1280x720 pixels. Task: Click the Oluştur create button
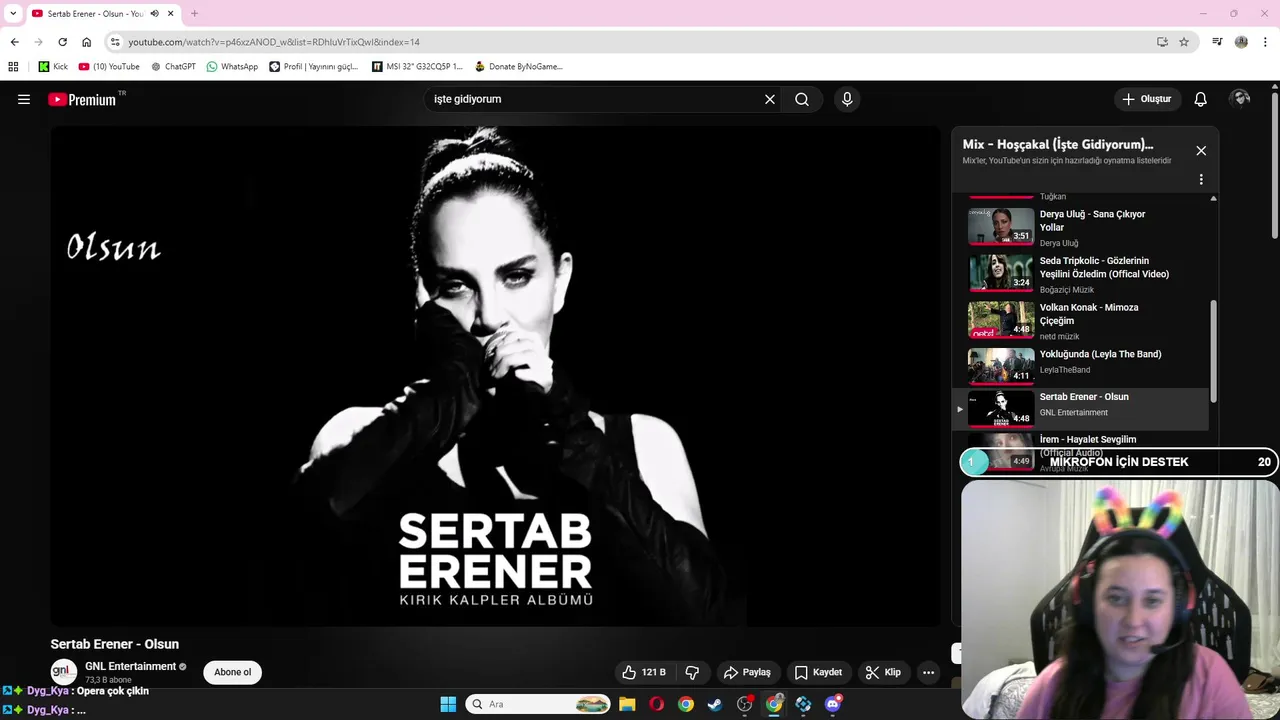pyautogui.click(x=1147, y=99)
